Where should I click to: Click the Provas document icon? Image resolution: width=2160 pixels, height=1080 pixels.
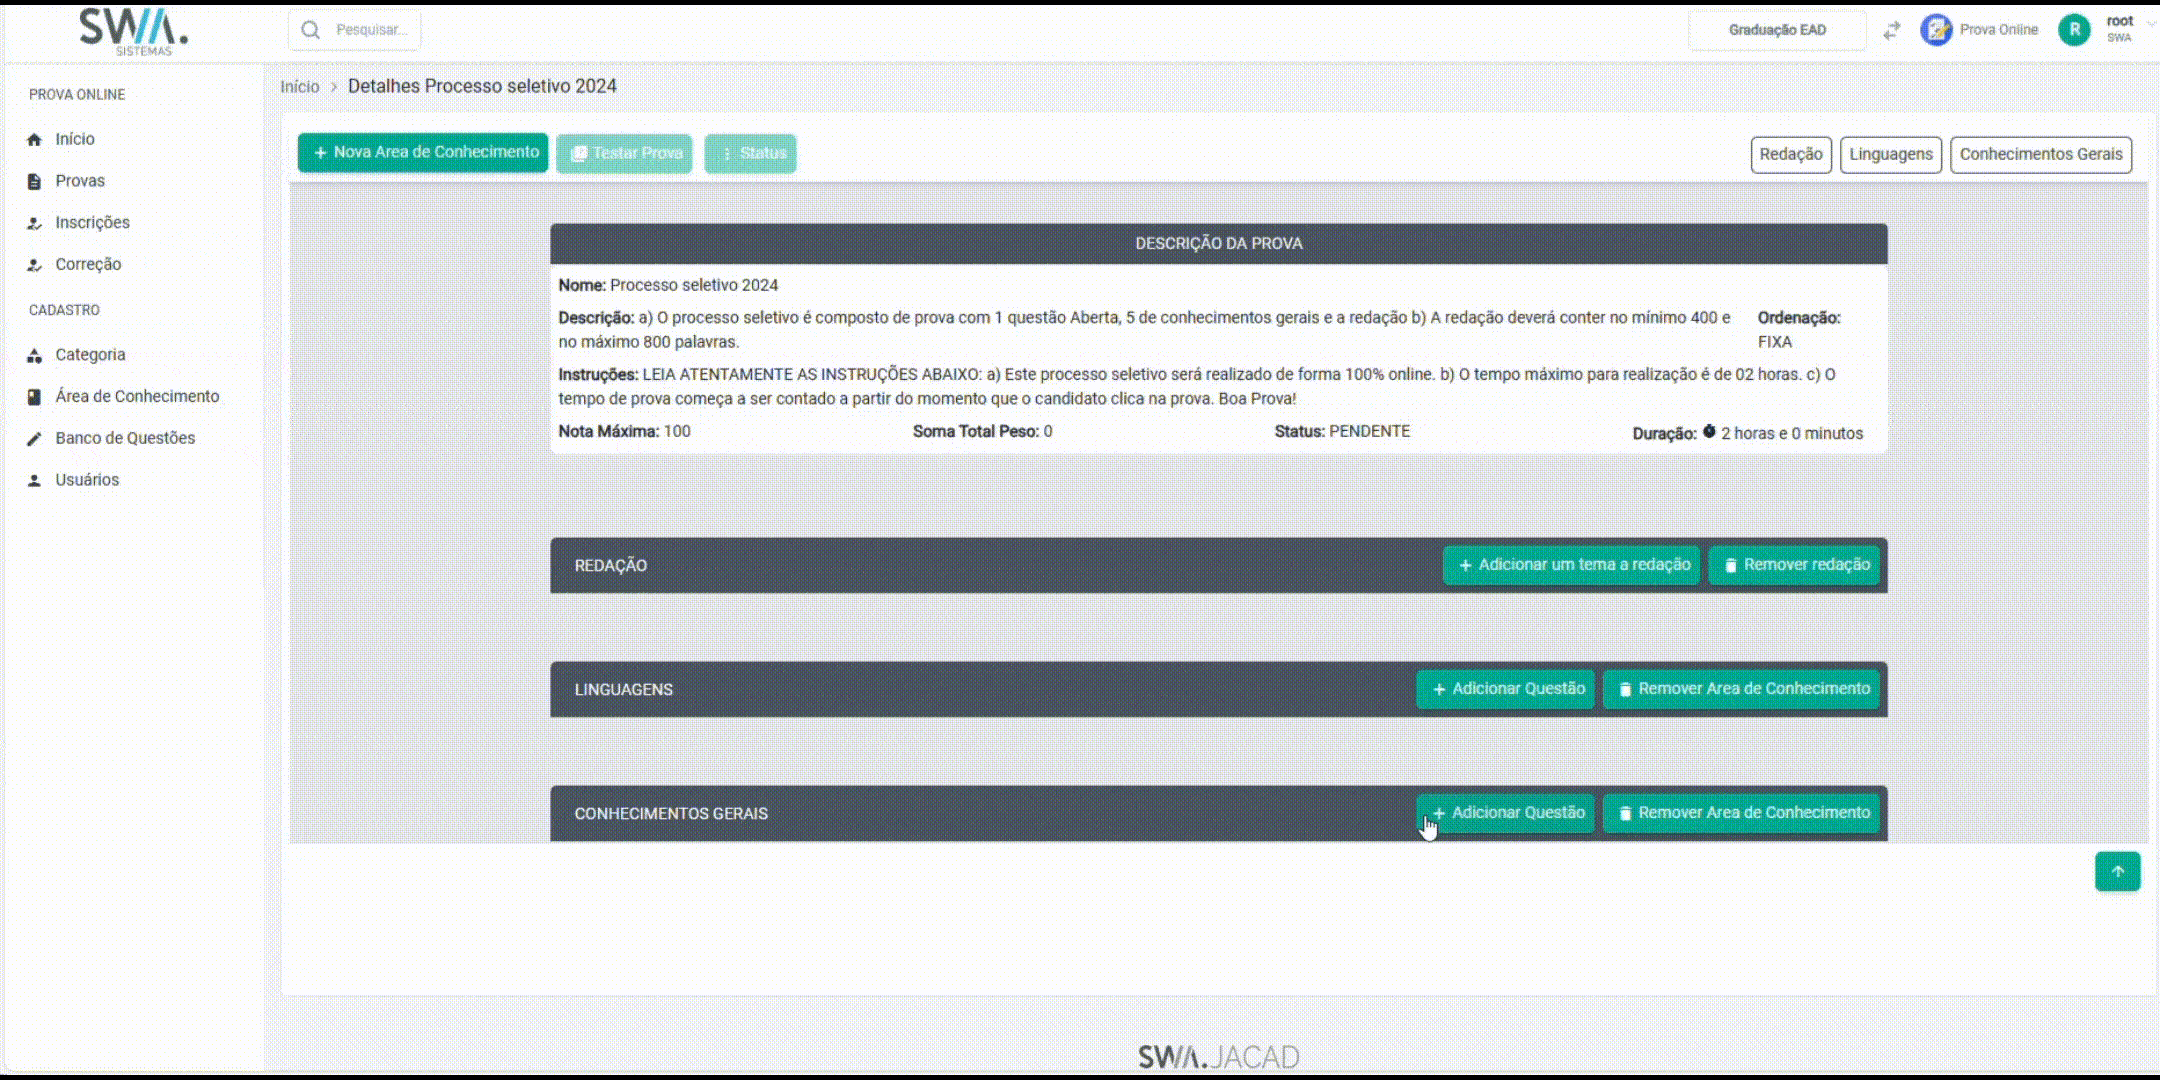[x=34, y=181]
